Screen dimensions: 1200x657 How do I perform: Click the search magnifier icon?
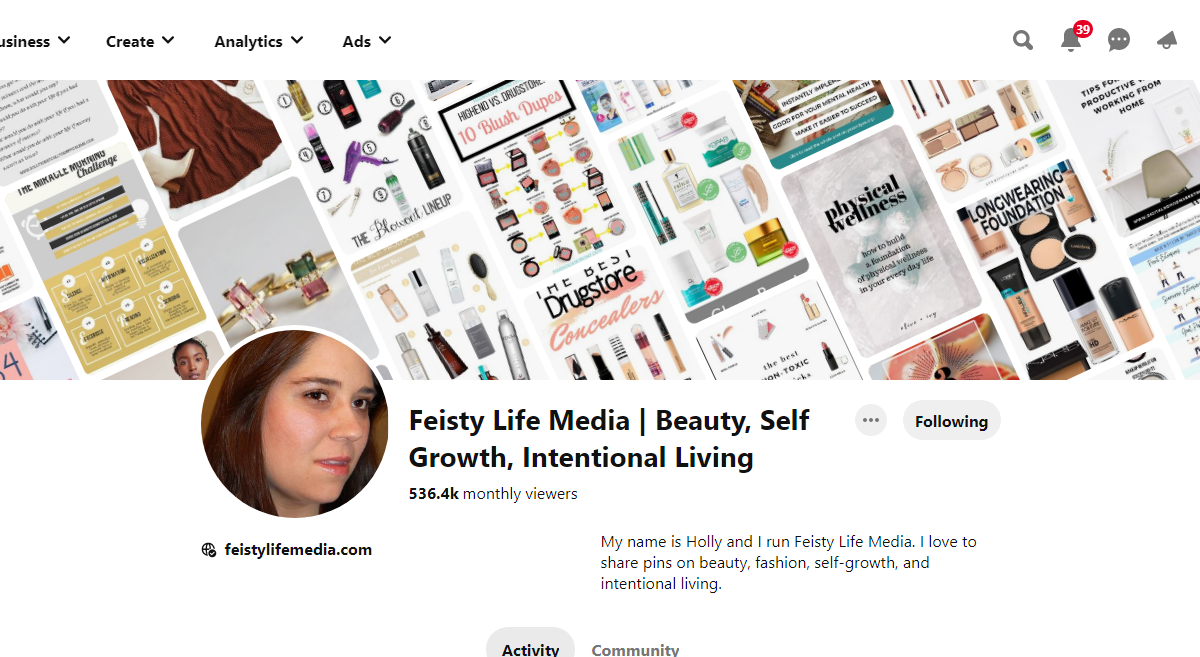pos(1022,40)
